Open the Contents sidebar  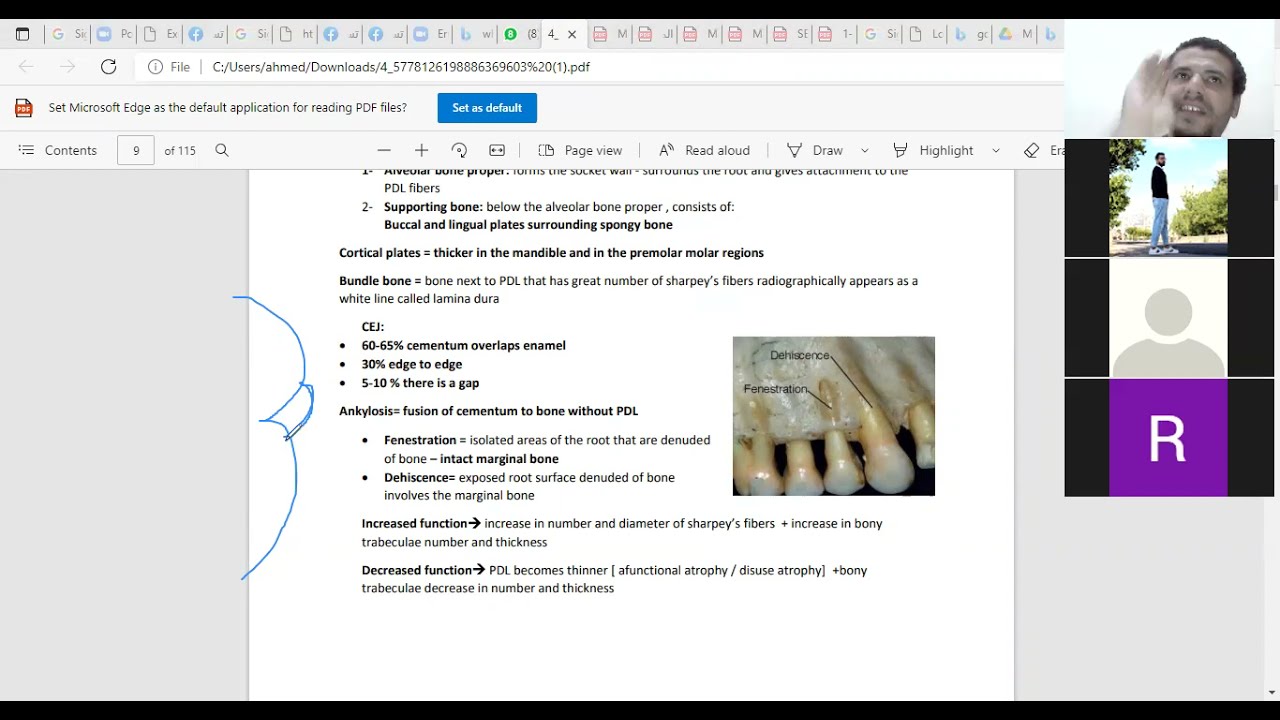point(57,150)
